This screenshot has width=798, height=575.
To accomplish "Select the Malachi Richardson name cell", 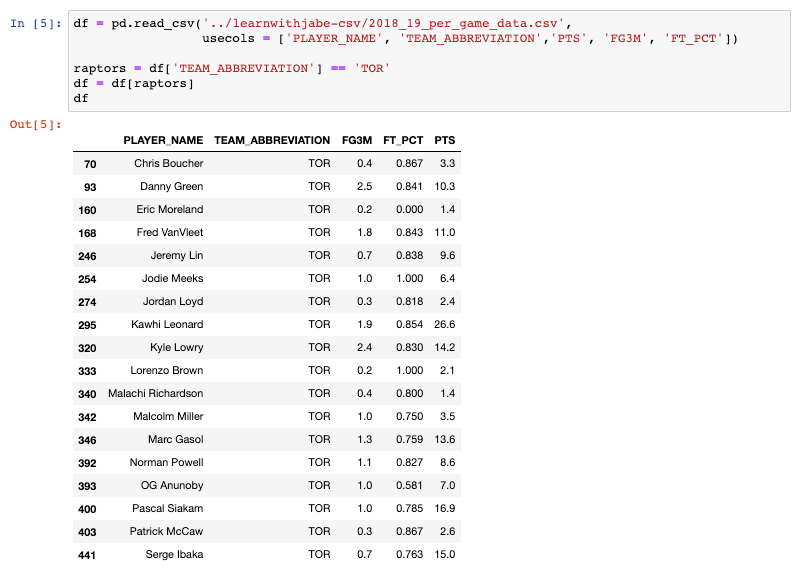I will click(x=155, y=393).
